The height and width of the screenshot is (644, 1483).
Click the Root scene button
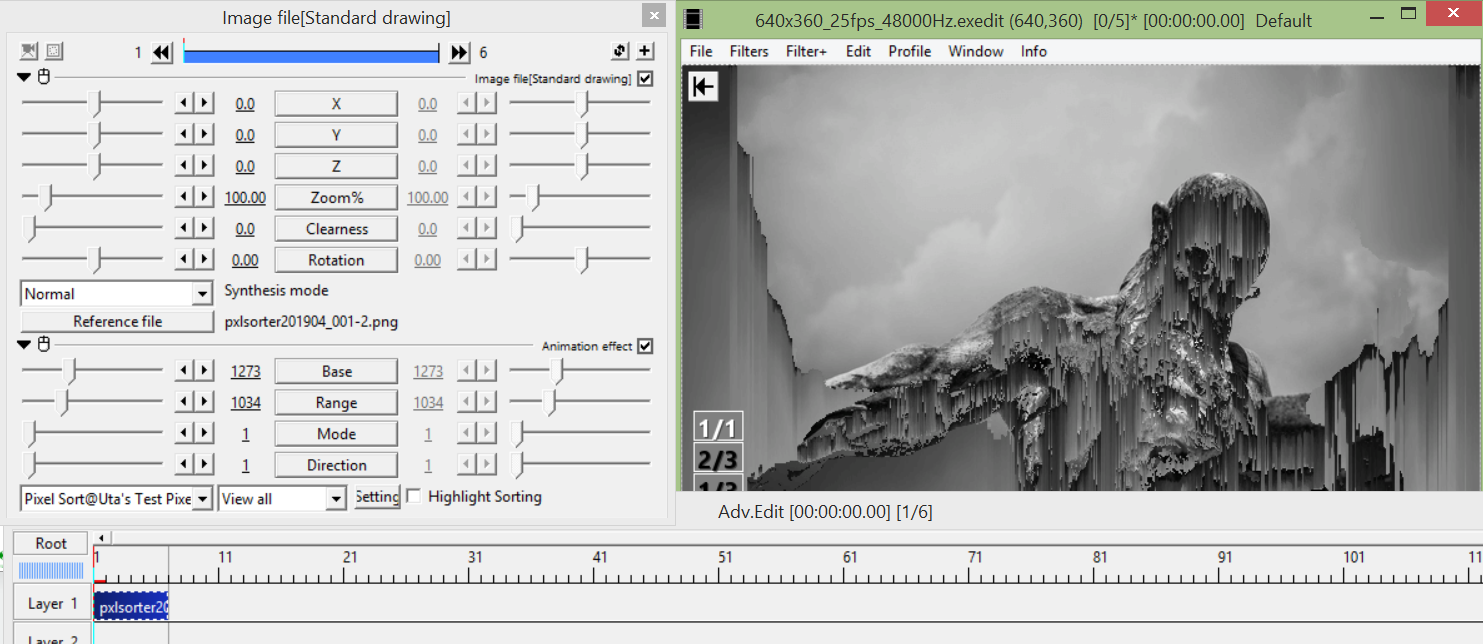pos(50,543)
